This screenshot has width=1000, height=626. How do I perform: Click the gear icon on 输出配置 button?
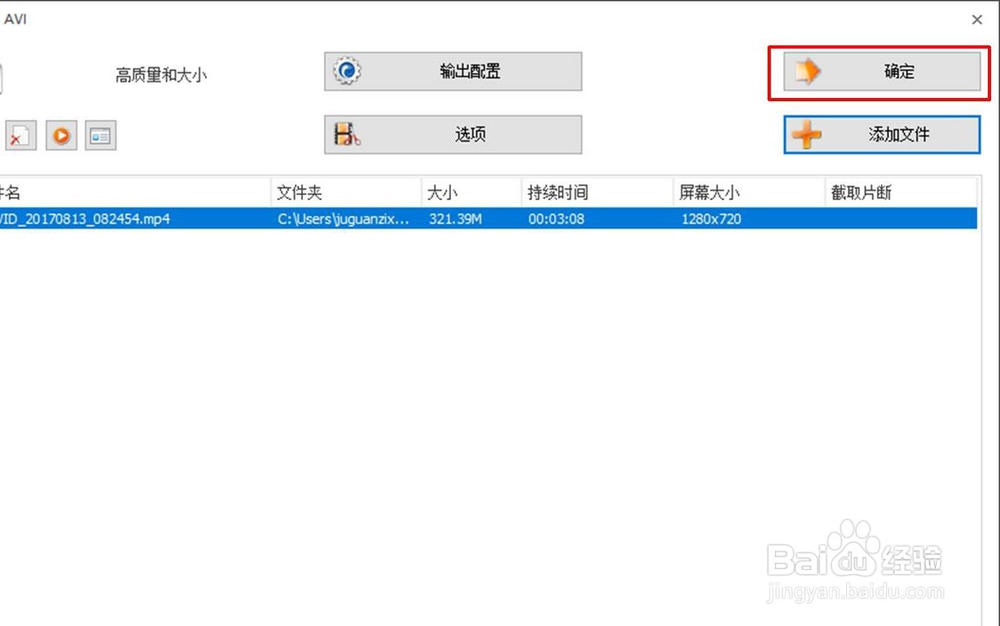point(345,70)
